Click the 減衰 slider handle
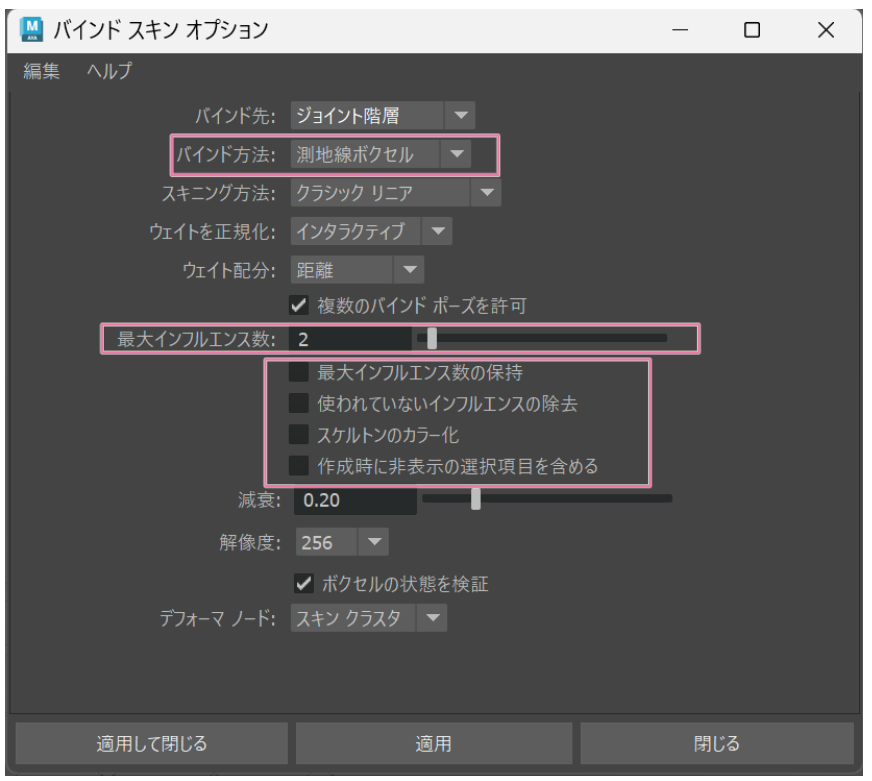Viewport: 872px width, 781px height. click(476, 498)
